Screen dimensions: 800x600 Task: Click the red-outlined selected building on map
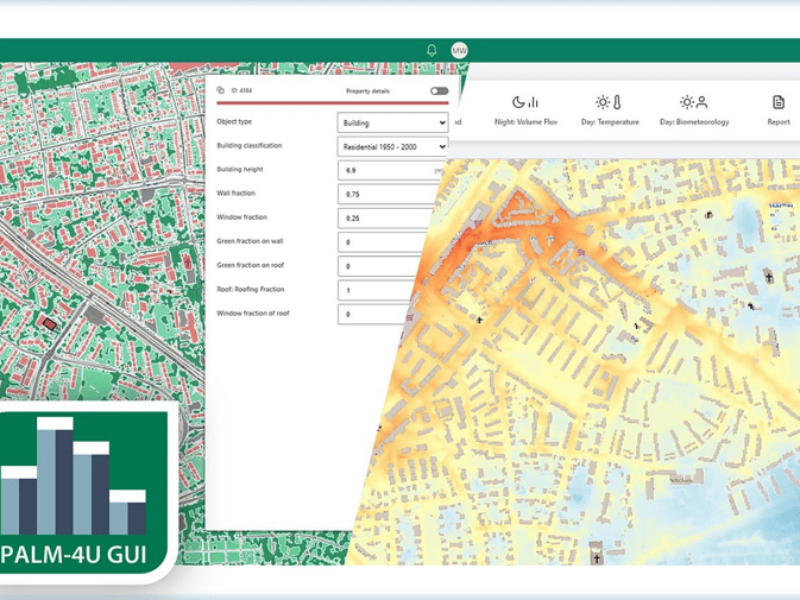pyautogui.click(x=51, y=323)
